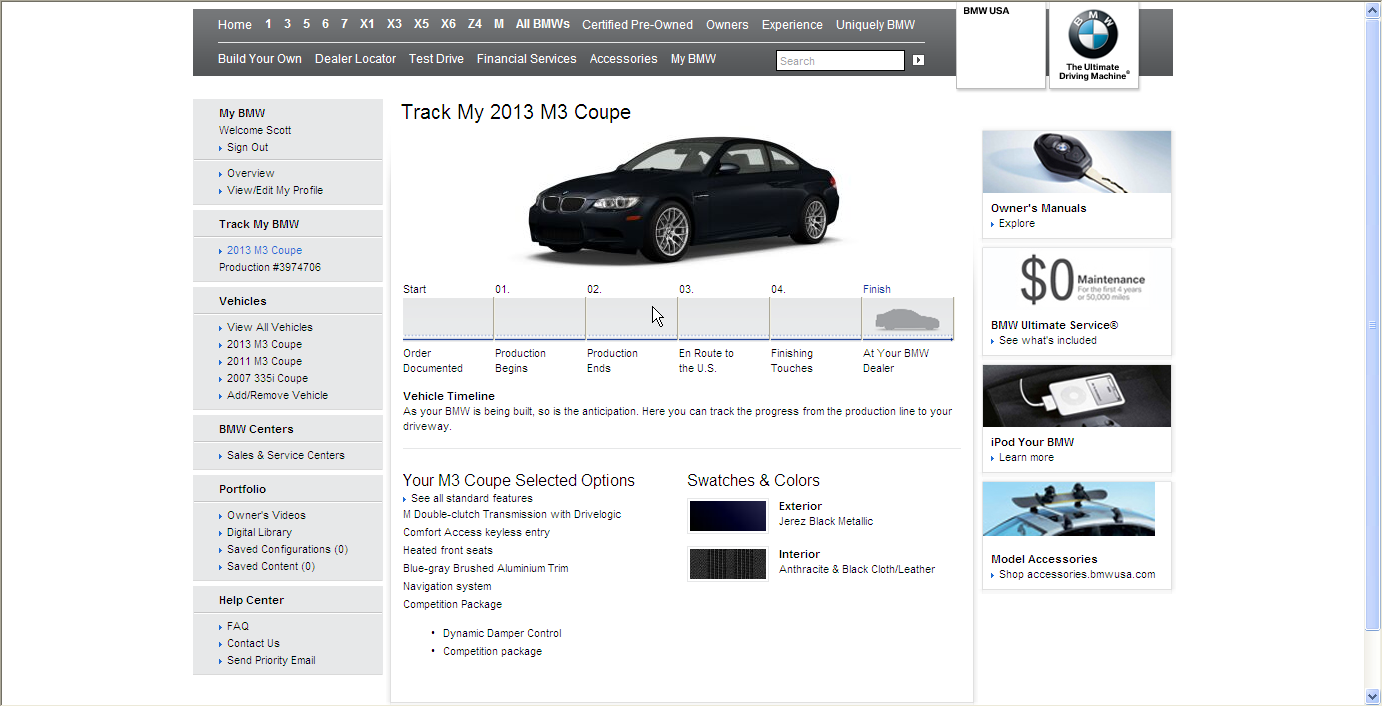Open the Home menu item

coord(235,25)
